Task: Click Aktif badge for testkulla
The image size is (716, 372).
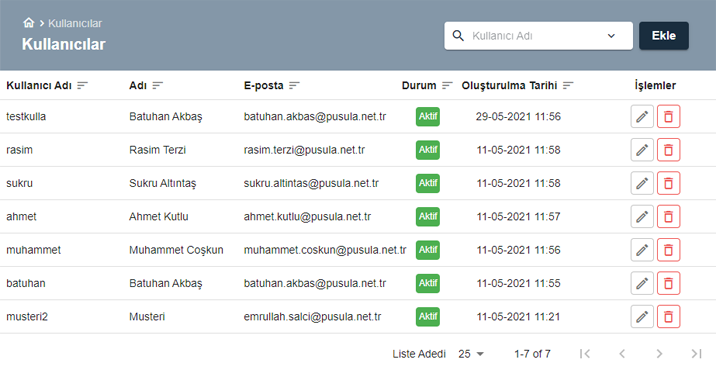Action: click(428, 116)
